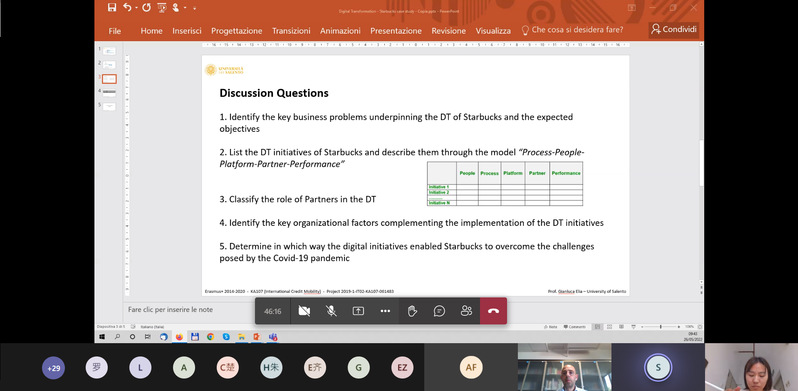Open the File menu
Viewport: 798px width, 391px height.
pos(115,31)
